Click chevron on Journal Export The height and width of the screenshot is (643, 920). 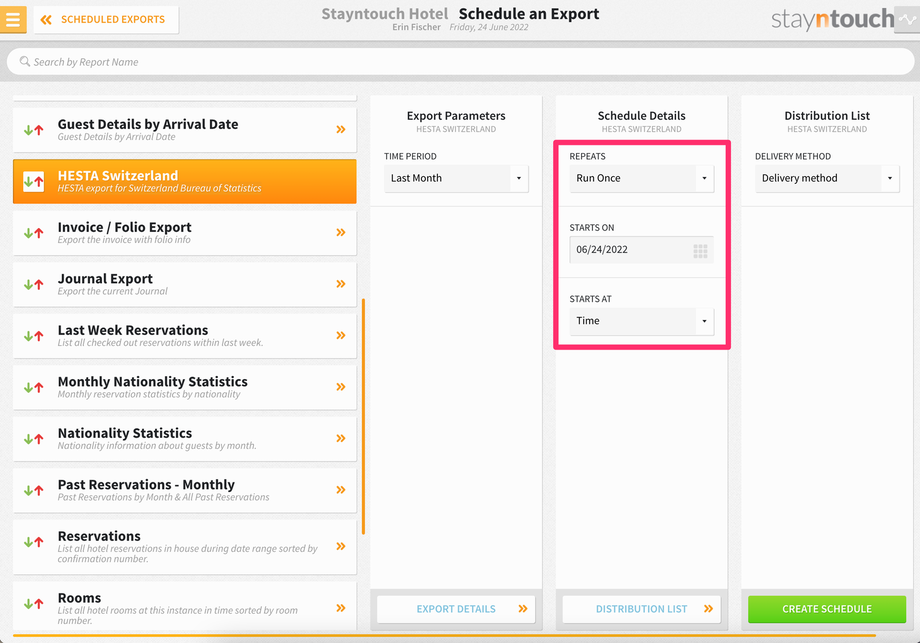(x=341, y=284)
